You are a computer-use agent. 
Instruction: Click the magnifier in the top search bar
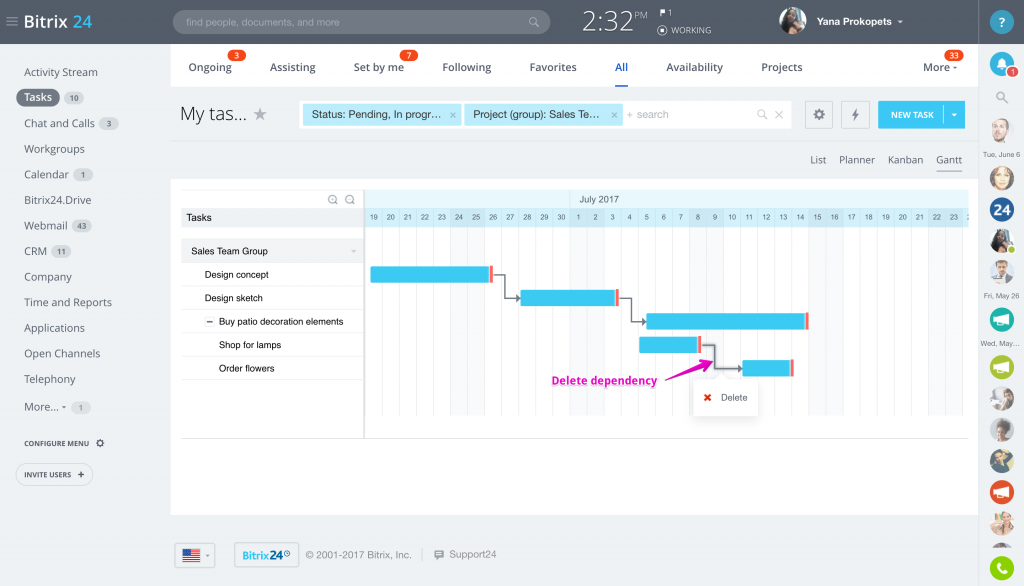pyautogui.click(x=534, y=22)
